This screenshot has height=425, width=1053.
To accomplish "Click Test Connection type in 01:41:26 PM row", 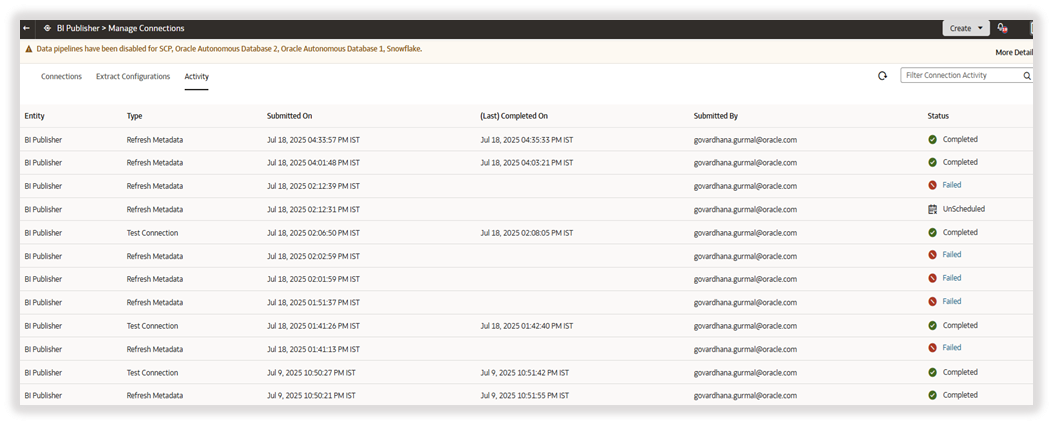I will click(x=152, y=326).
